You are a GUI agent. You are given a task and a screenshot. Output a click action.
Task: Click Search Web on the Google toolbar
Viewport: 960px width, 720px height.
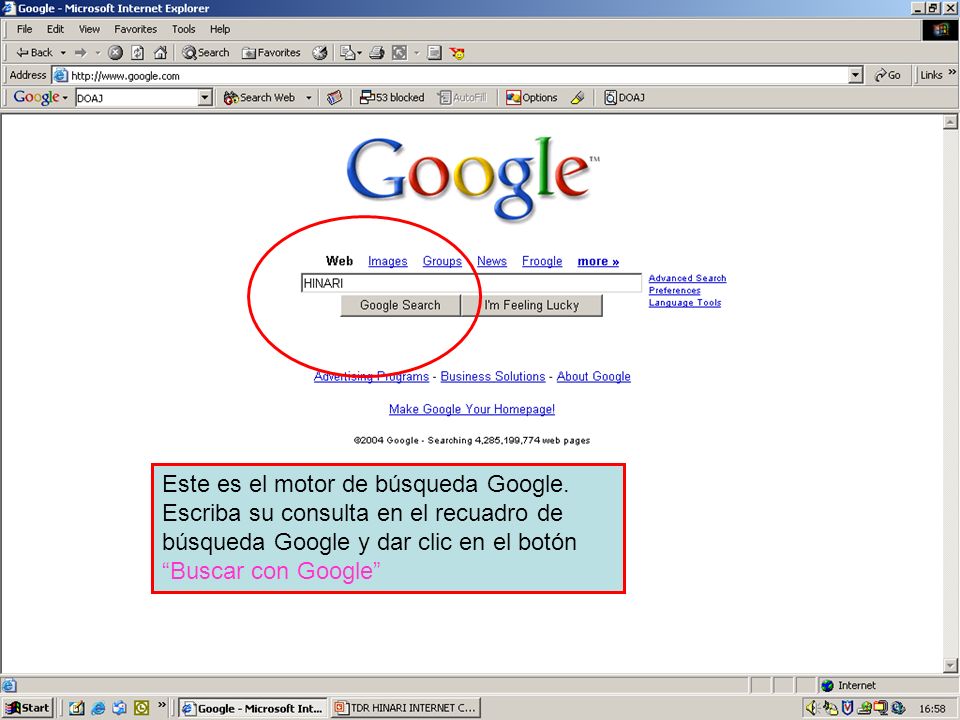pyautogui.click(x=259, y=97)
